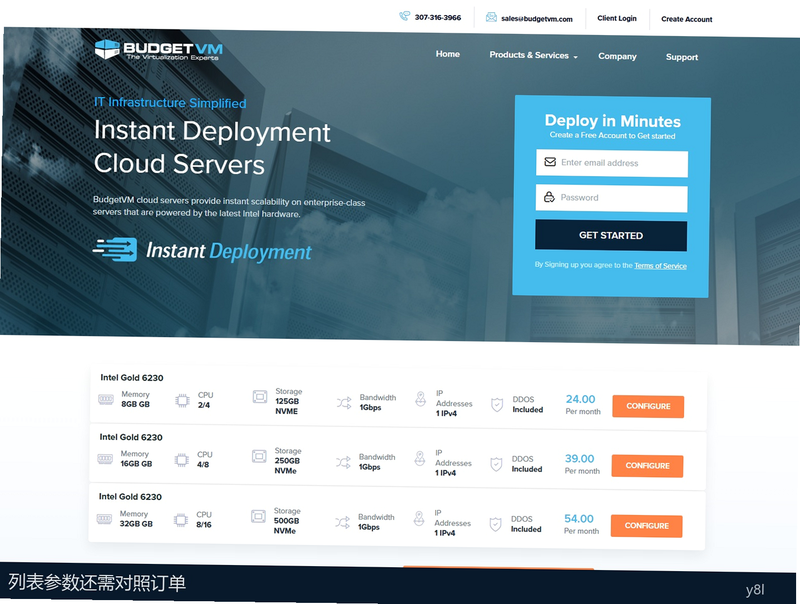
Task: Select the 24.00 price text
Action: [x=581, y=399]
